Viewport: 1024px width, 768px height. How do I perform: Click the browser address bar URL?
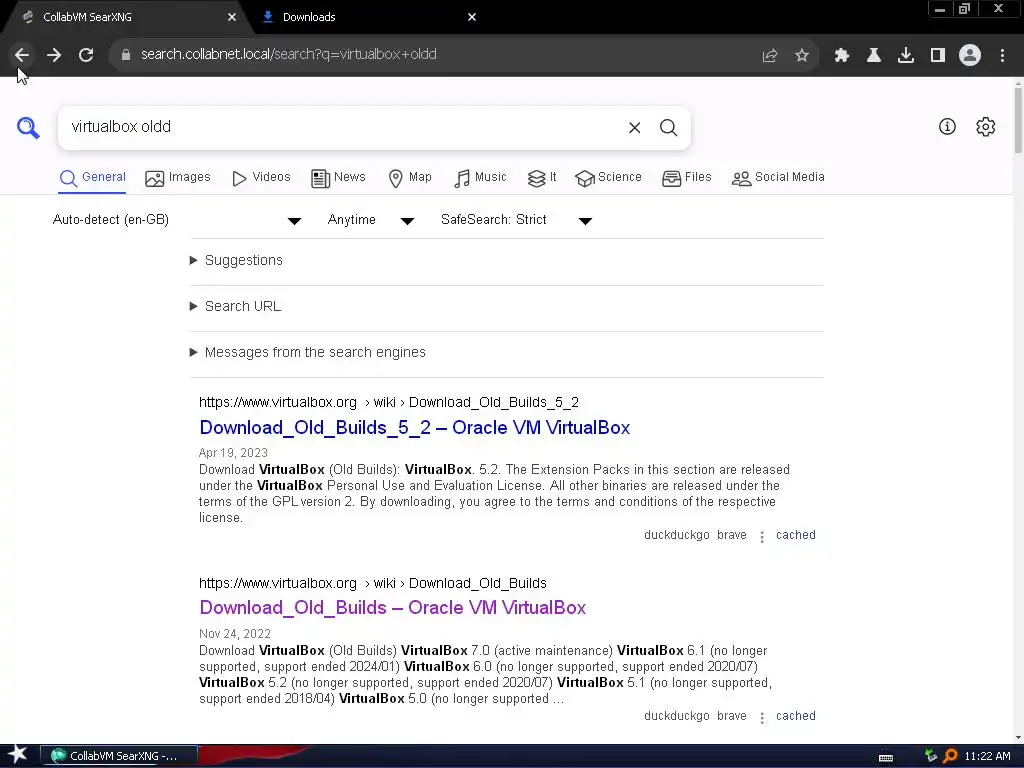[289, 55]
